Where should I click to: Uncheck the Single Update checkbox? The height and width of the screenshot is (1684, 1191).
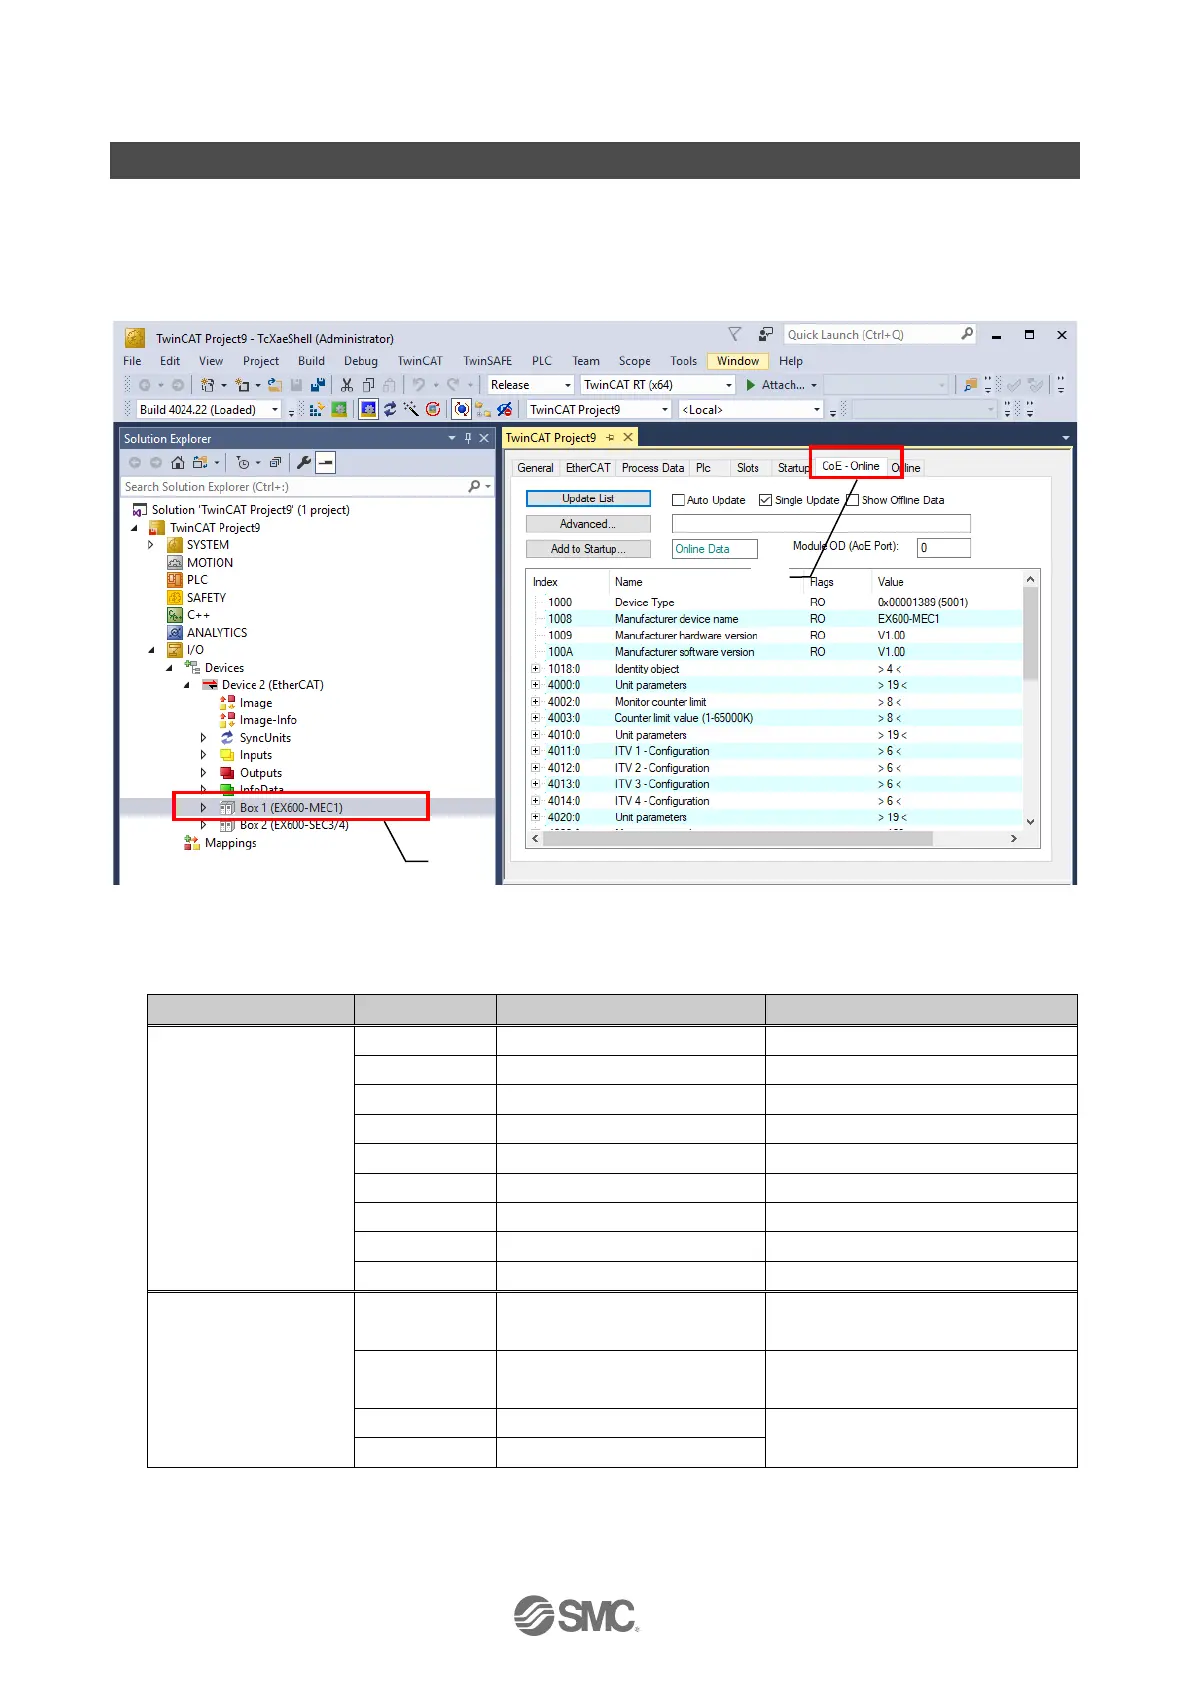point(765,500)
